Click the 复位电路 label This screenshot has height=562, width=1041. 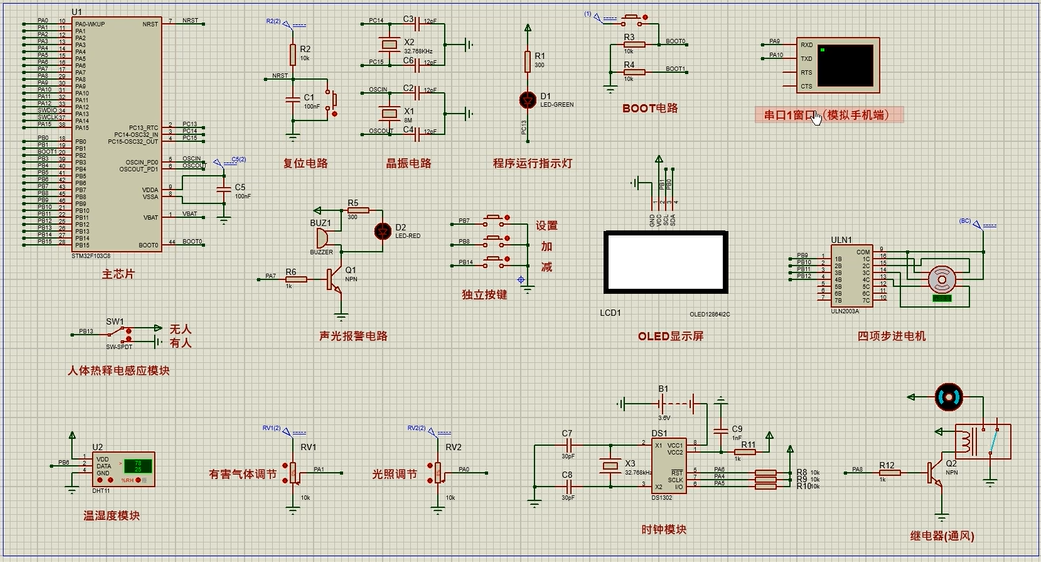[x=305, y=163]
